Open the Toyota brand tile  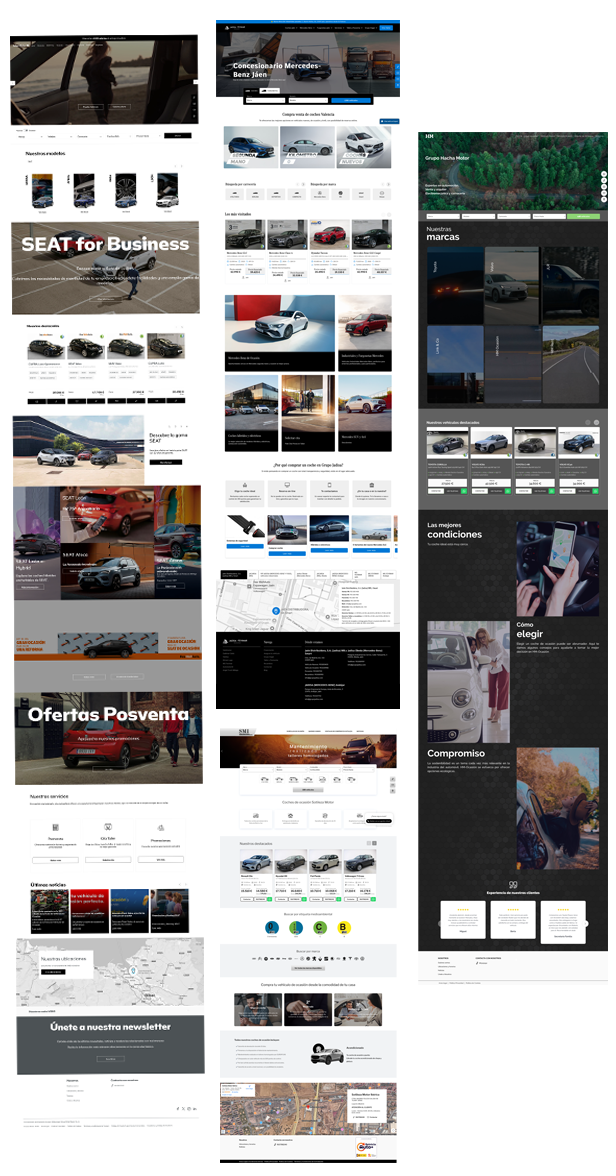455,285
